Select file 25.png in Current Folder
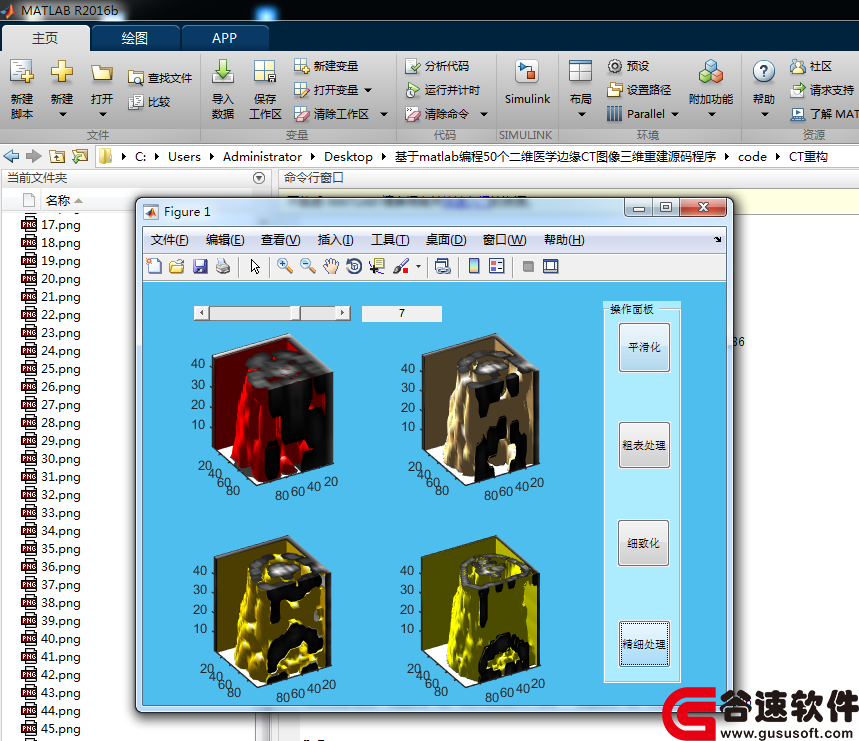 (61, 369)
